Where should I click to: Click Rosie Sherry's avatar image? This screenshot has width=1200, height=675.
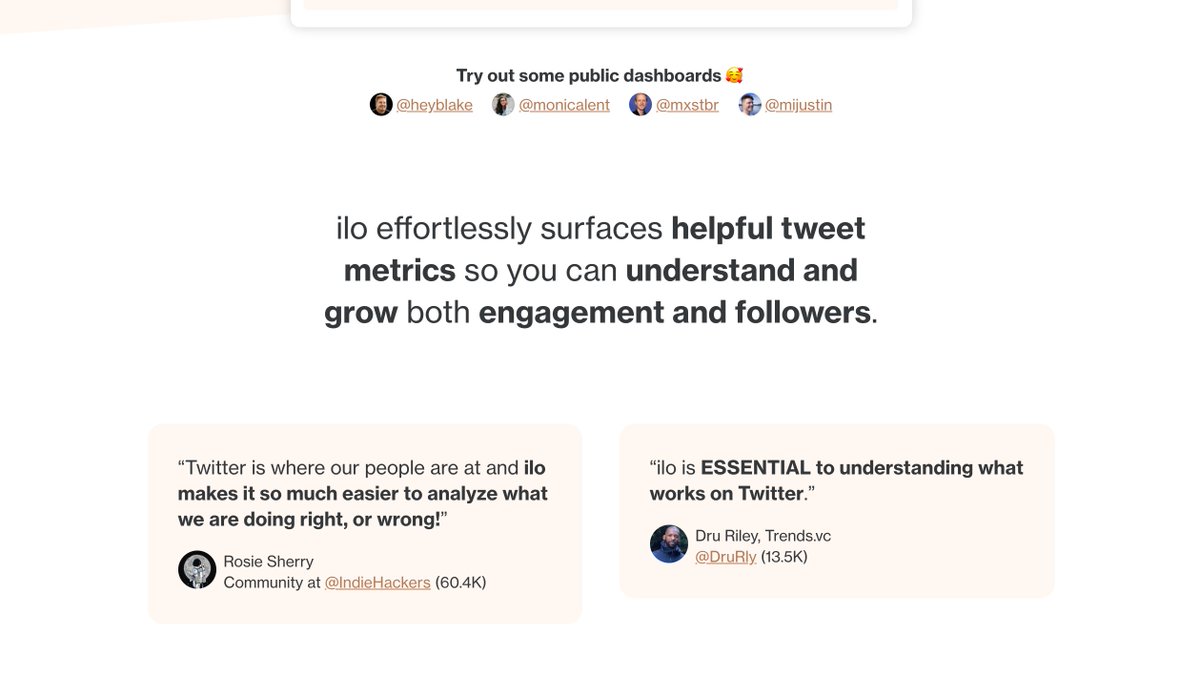click(x=197, y=570)
